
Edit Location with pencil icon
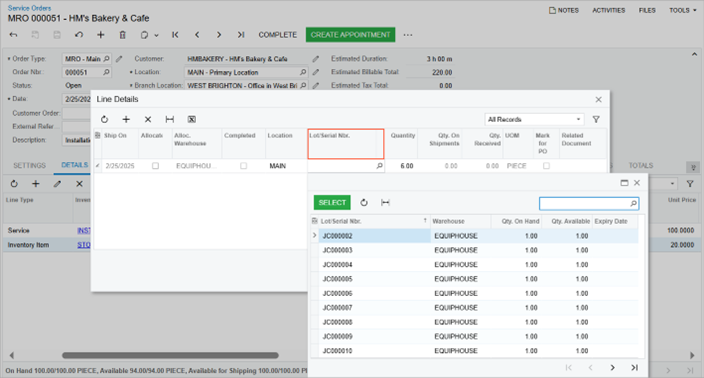pyautogui.click(x=316, y=72)
